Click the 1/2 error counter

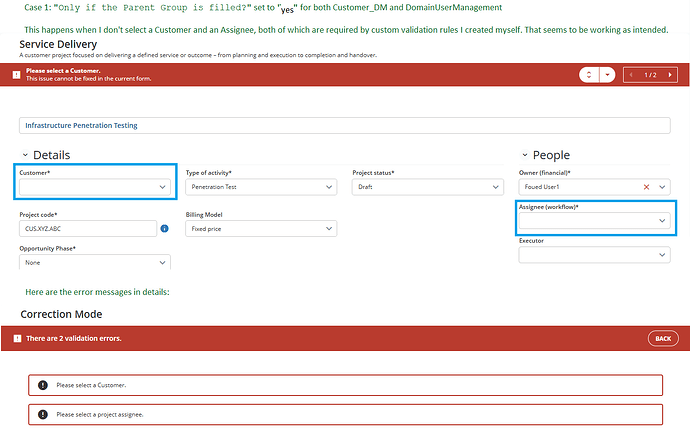(650, 75)
